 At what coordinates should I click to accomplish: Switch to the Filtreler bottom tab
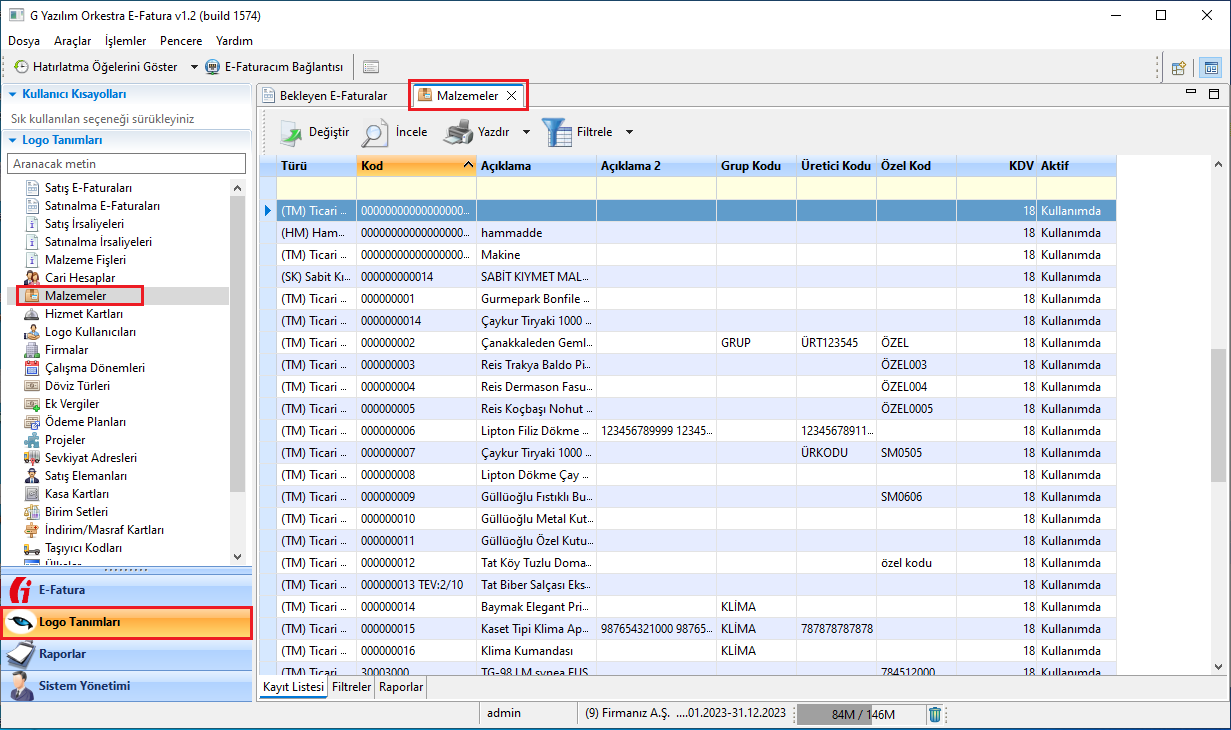pos(351,688)
